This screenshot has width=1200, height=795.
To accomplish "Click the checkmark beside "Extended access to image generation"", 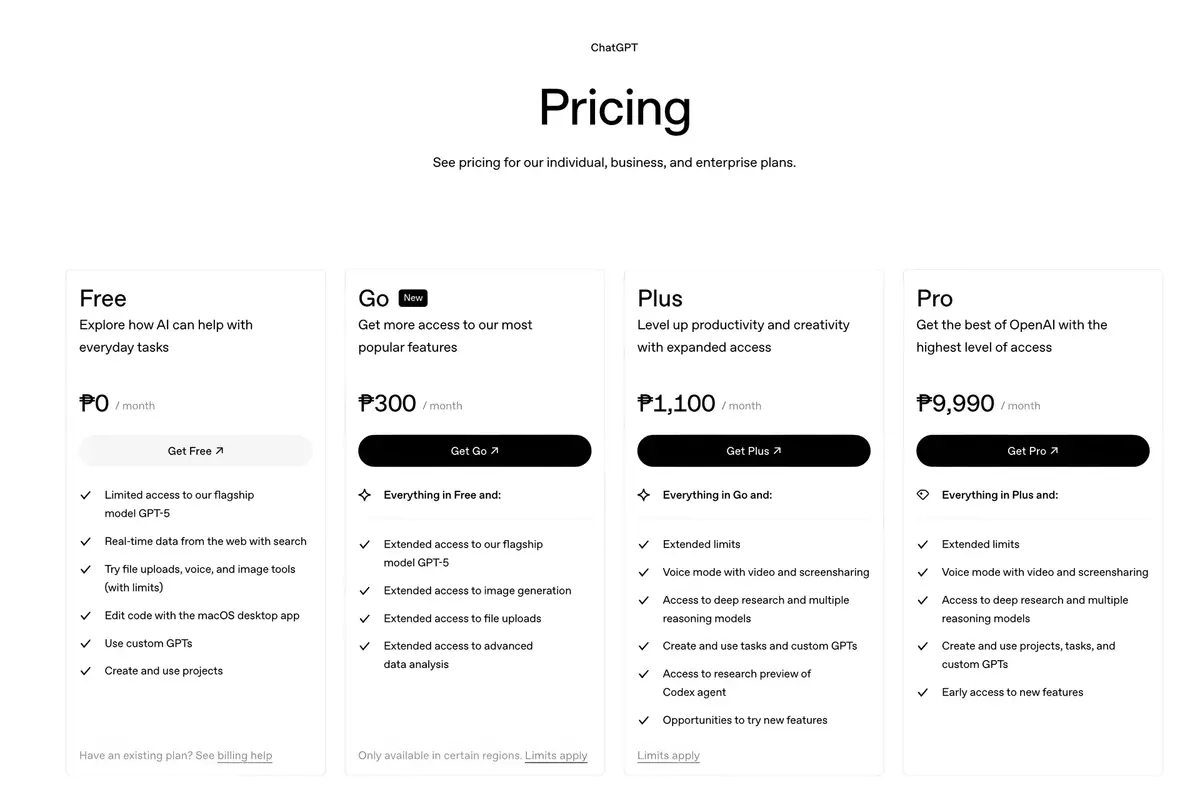I will [x=364, y=591].
